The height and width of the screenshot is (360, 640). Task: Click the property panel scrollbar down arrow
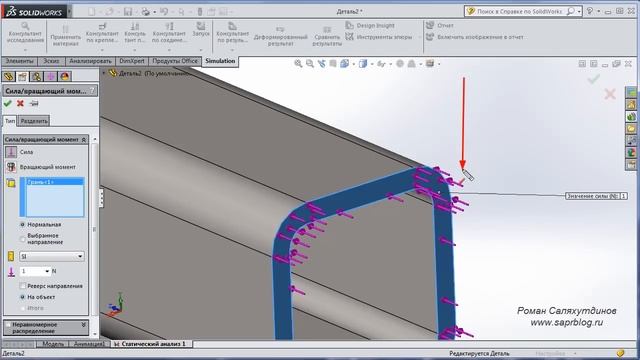coord(95,334)
